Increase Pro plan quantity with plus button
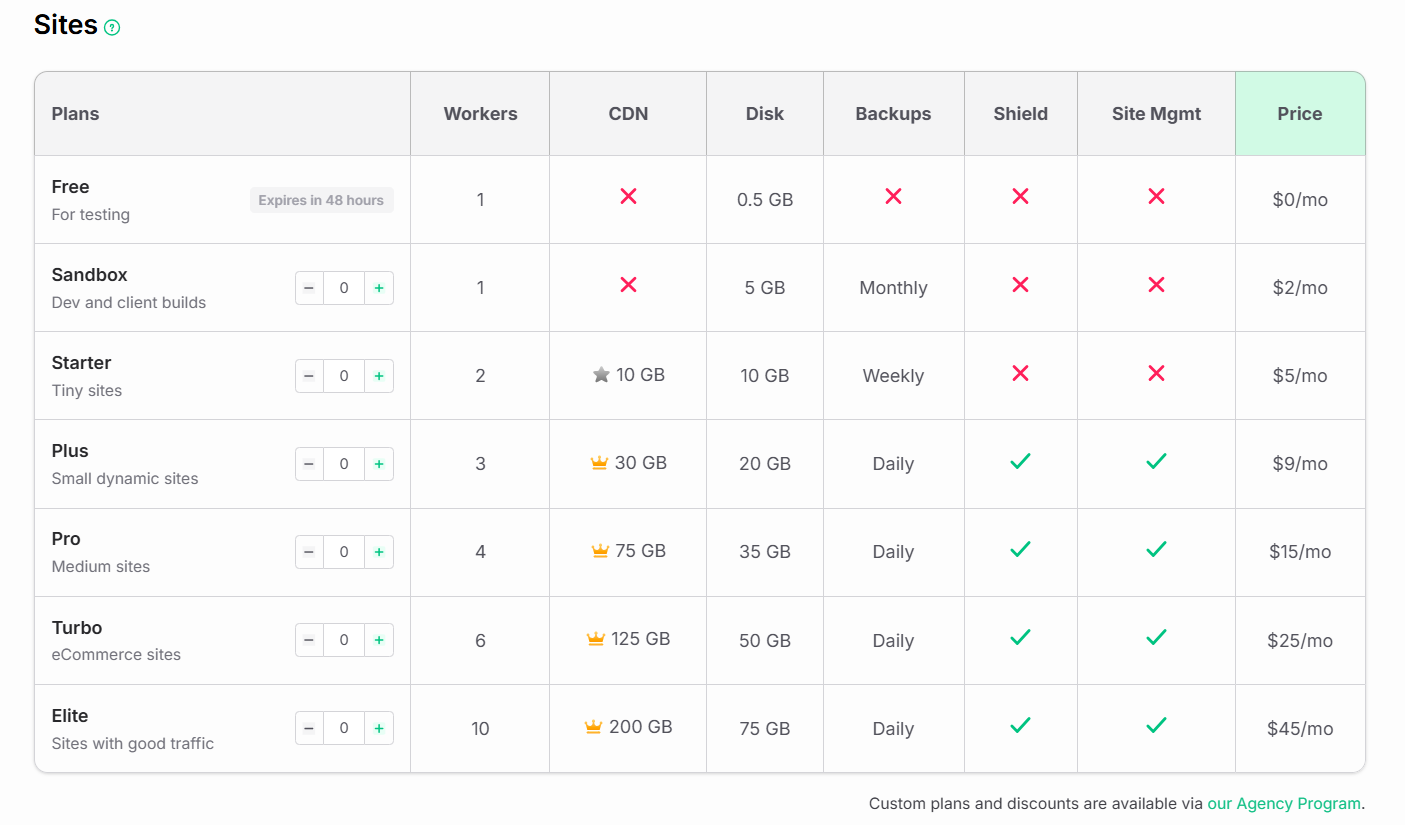The width and height of the screenshot is (1405, 825). coord(379,552)
